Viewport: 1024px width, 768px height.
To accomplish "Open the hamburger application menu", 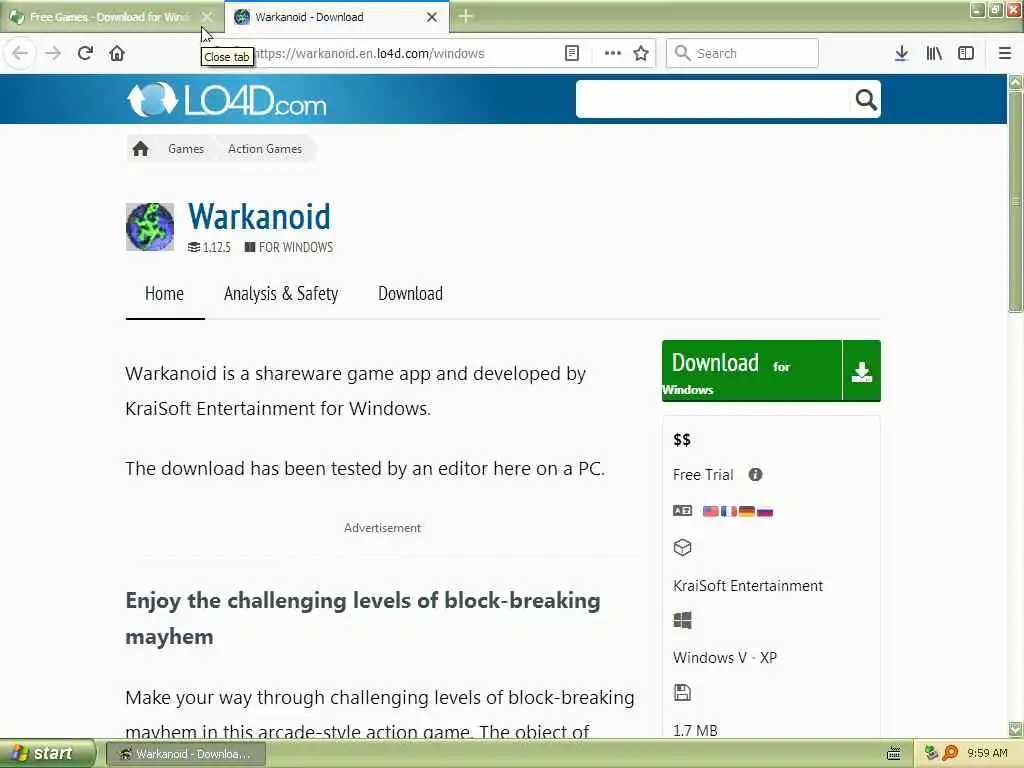I will [x=1005, y=53].
